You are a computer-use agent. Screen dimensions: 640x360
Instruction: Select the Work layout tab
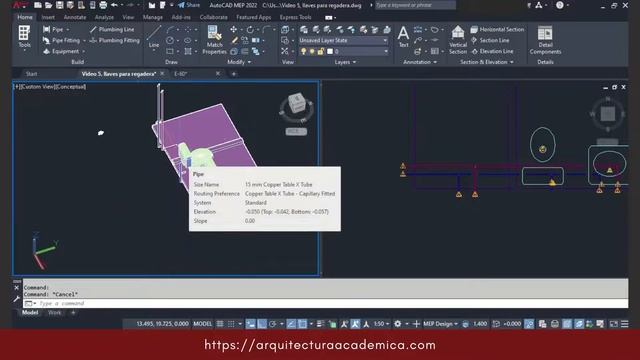[x=54, y=313]
